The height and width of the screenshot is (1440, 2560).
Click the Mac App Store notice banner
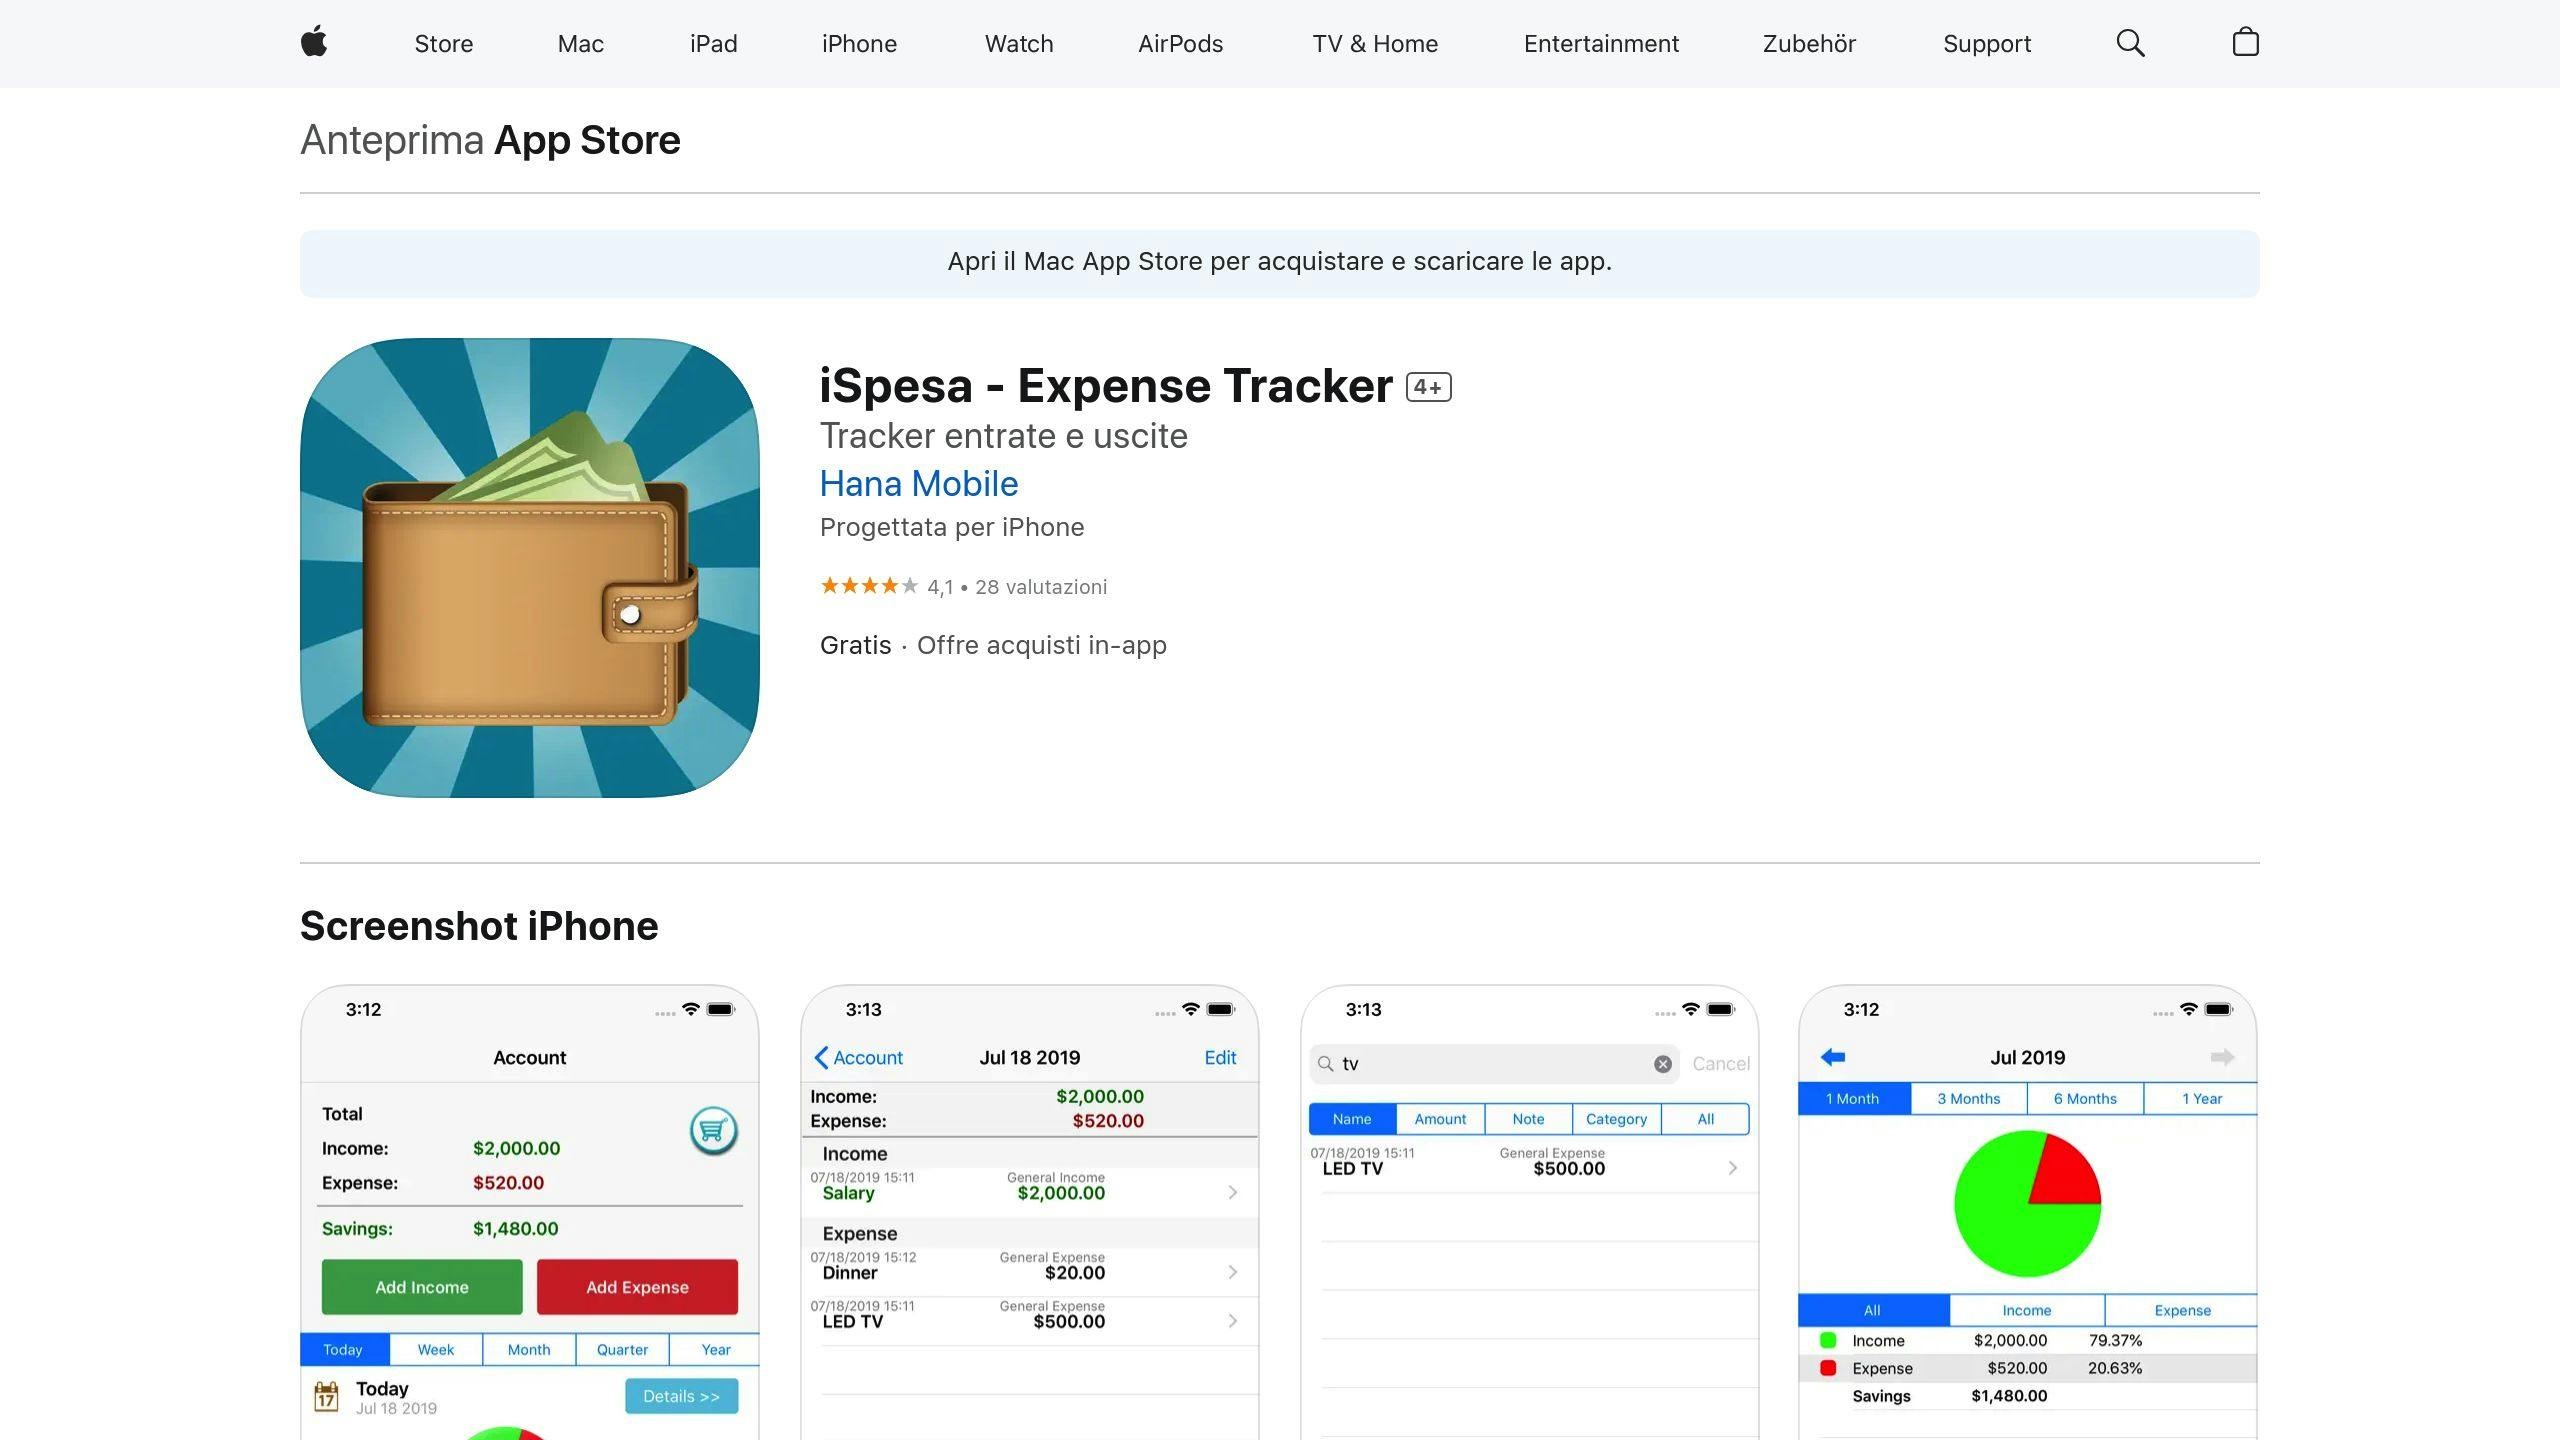(x=1280, y=263)
